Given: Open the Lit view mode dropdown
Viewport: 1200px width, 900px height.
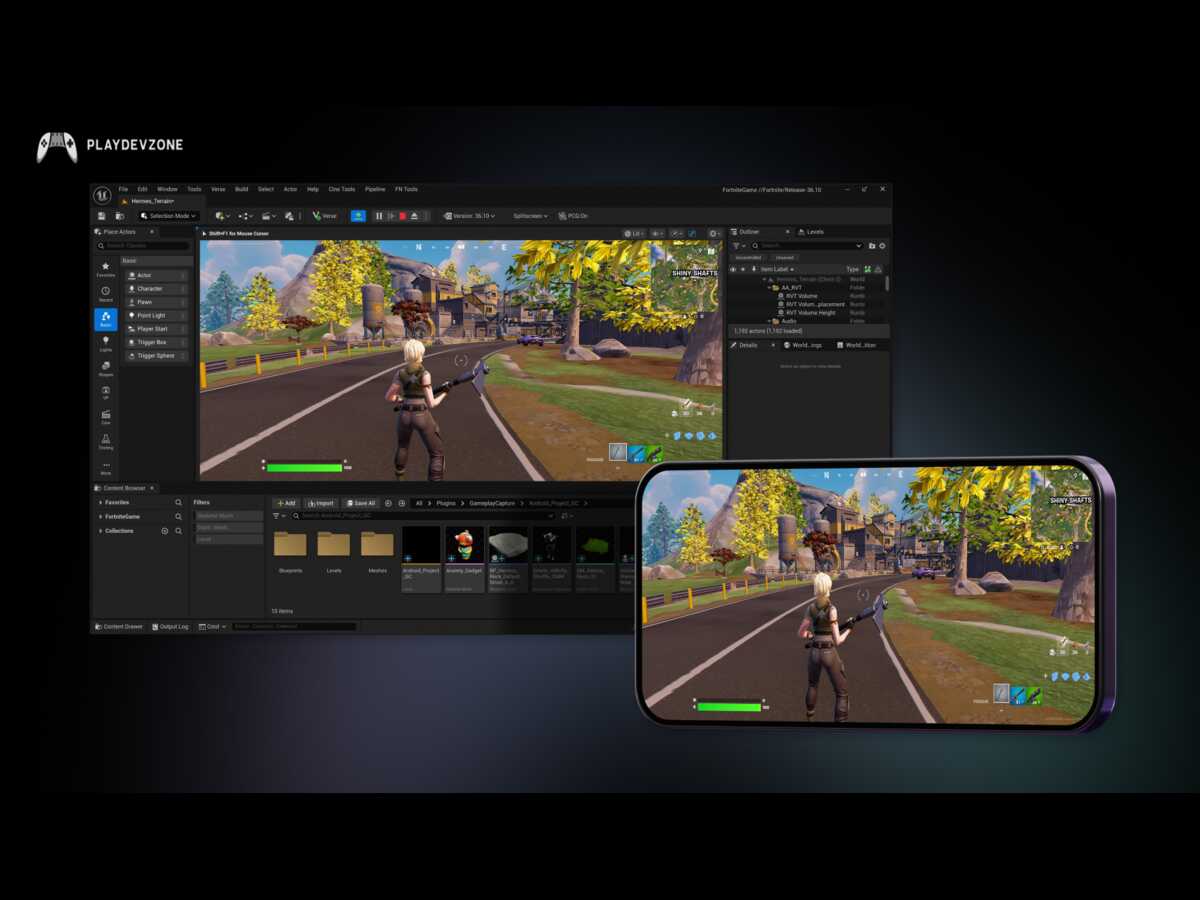Looking at the screenshot, I should (x=633, y=234).
